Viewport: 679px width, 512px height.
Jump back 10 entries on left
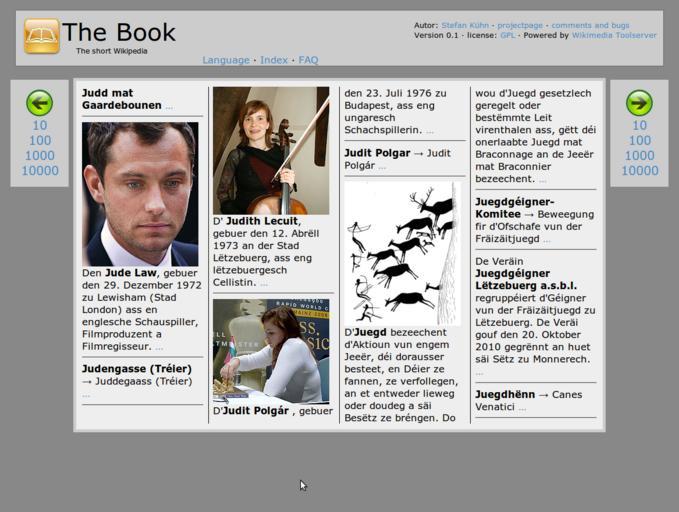point(39,126)
